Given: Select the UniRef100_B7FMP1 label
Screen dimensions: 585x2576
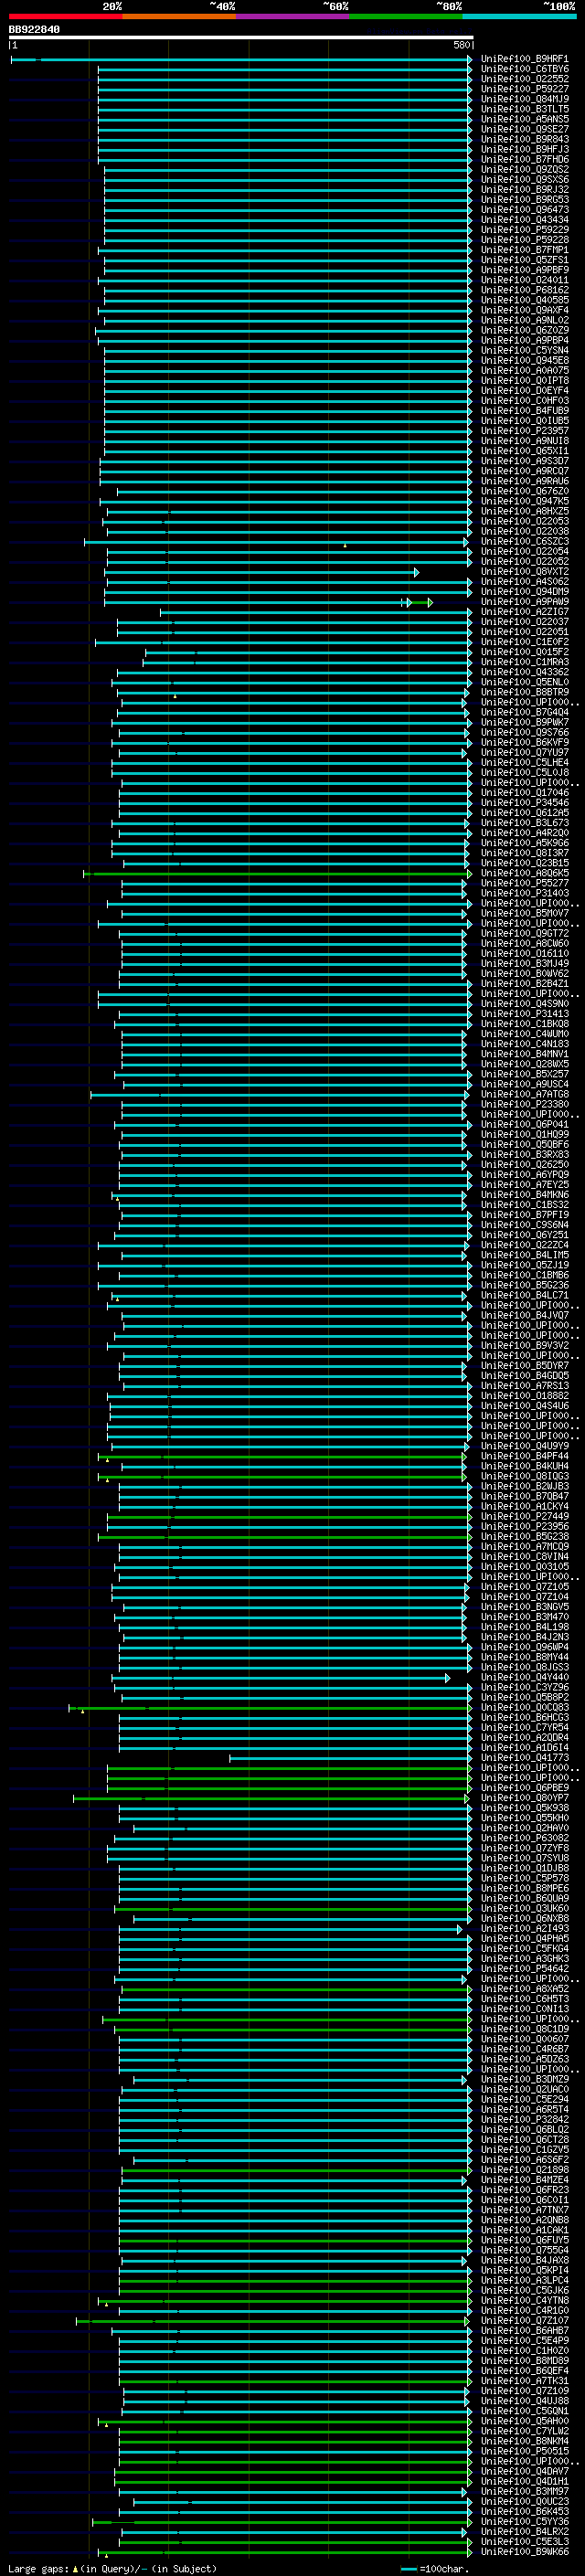Looking at the screenshot, I should [x=524, y=250].
